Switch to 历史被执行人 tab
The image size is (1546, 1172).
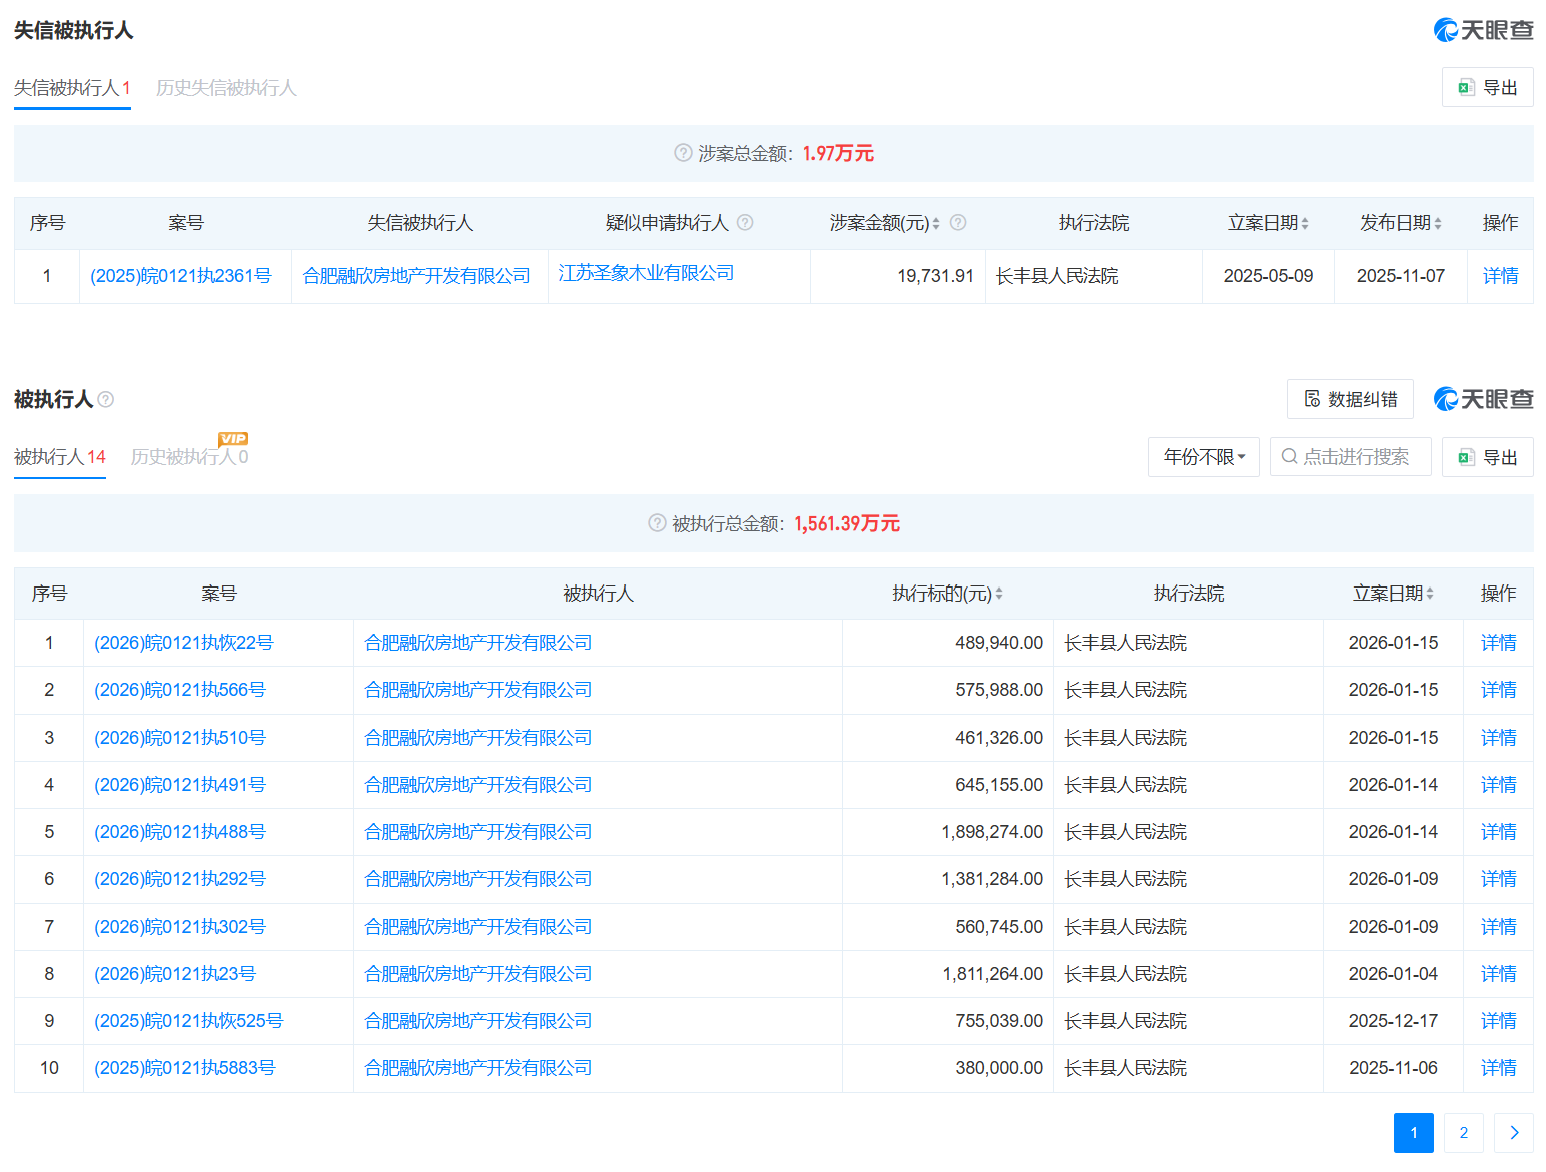tap(188, 457)
